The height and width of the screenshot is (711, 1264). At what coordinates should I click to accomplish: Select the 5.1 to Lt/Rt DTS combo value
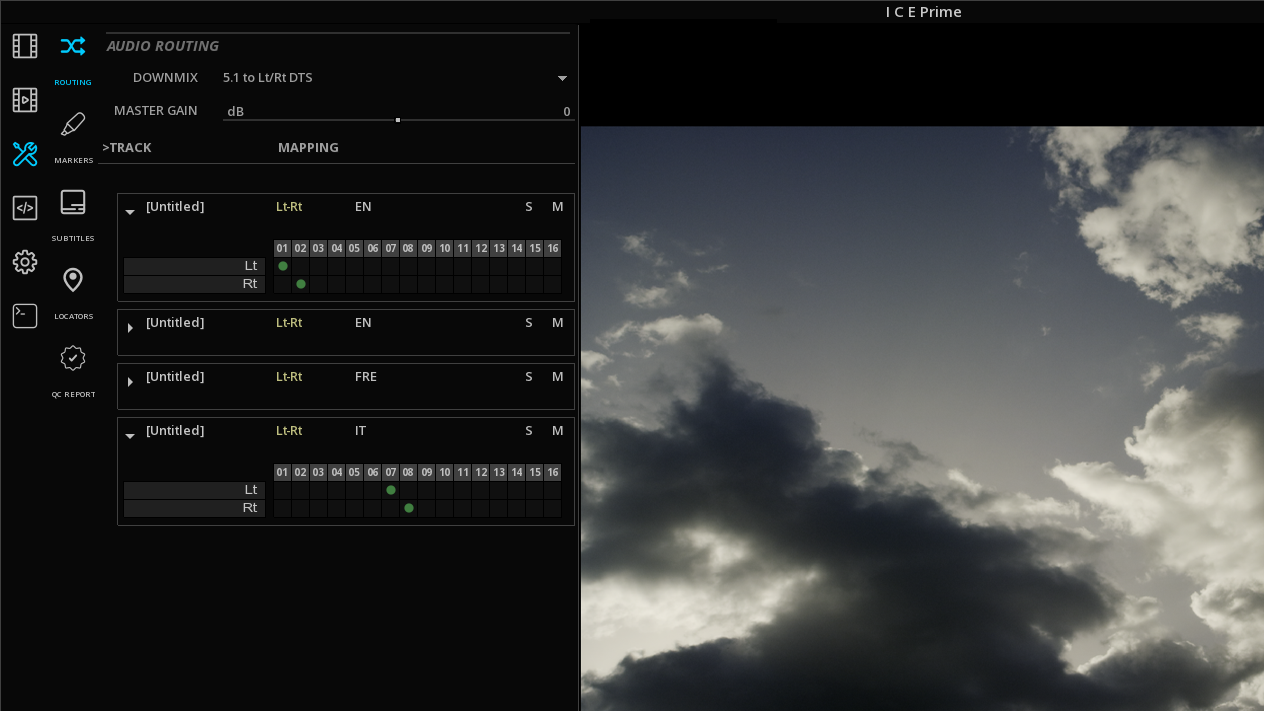tap(268, 78)
